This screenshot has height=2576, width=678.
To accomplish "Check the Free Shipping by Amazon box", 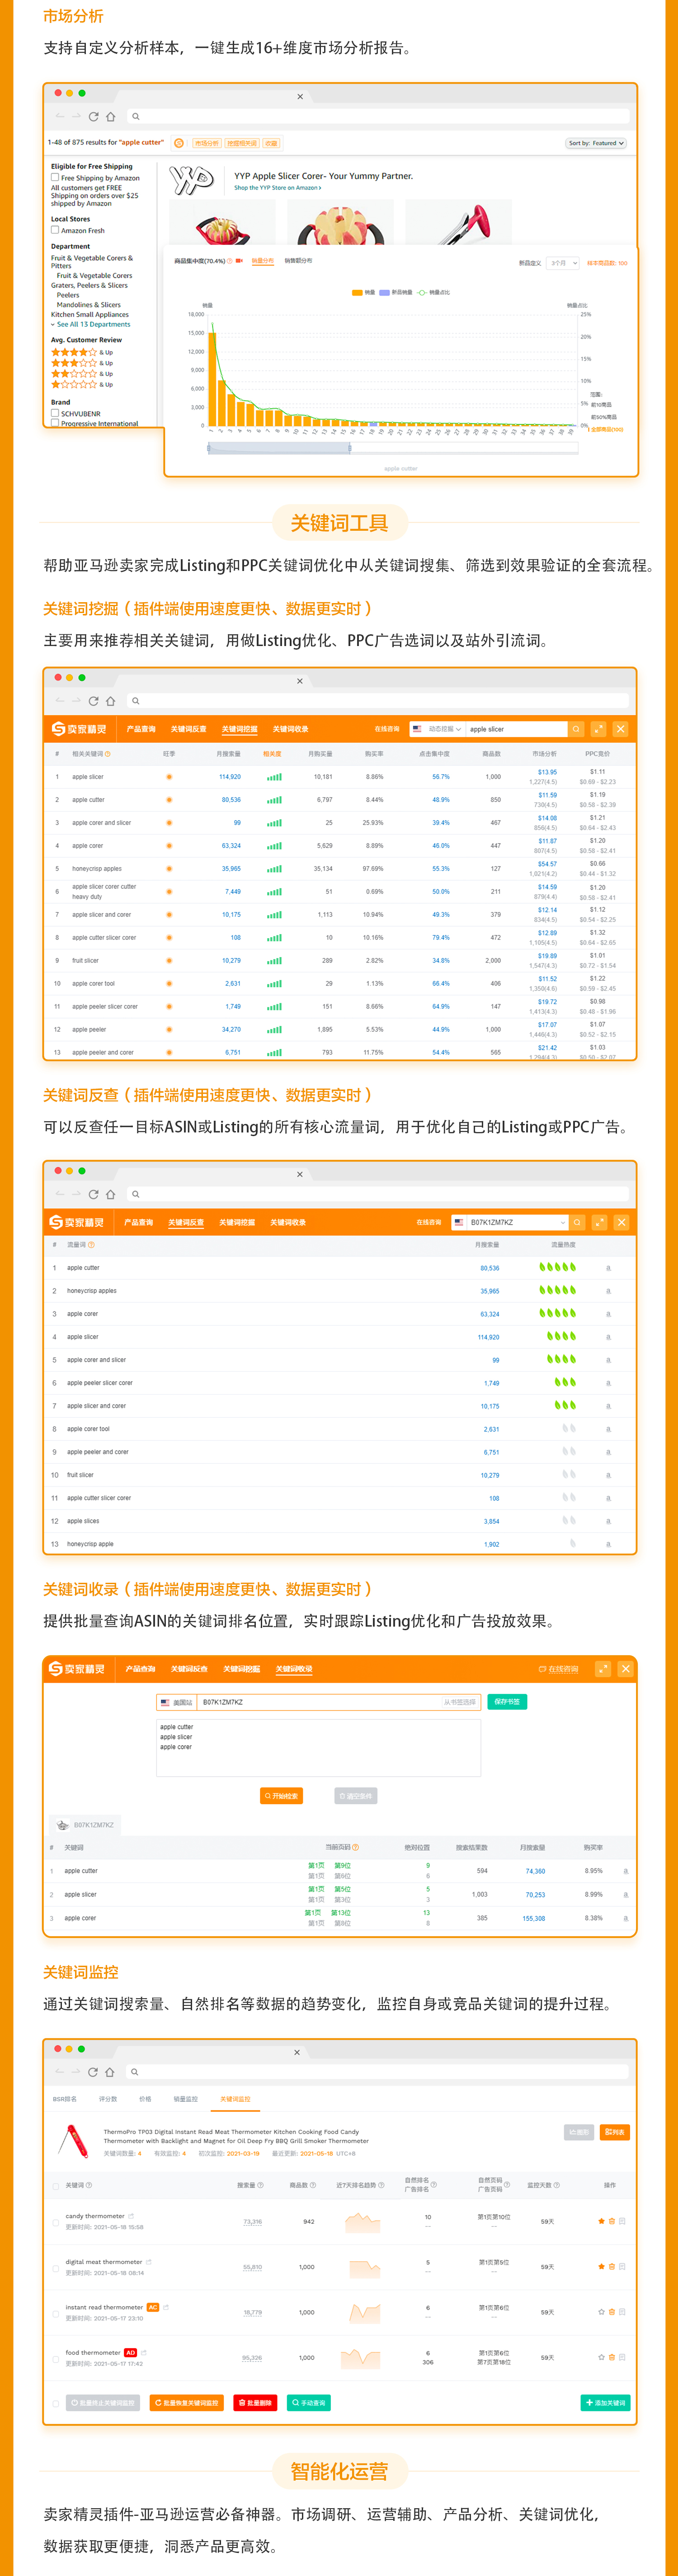I will pyautogui.click(x=55, y=177).
